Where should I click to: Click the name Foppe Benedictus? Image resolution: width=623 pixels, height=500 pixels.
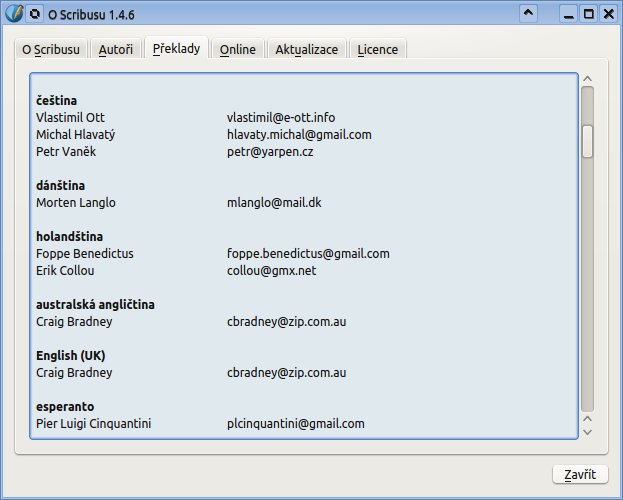tap(85, 254)
